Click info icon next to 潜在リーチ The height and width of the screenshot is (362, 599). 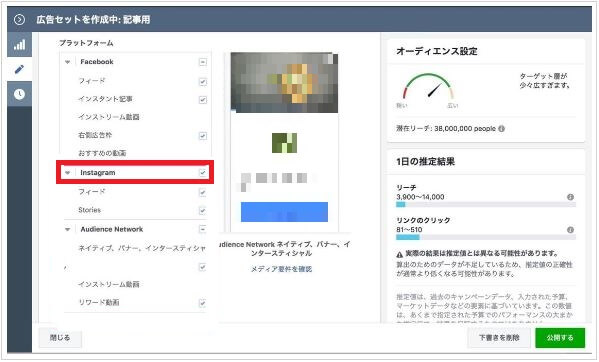pos(502,129)
